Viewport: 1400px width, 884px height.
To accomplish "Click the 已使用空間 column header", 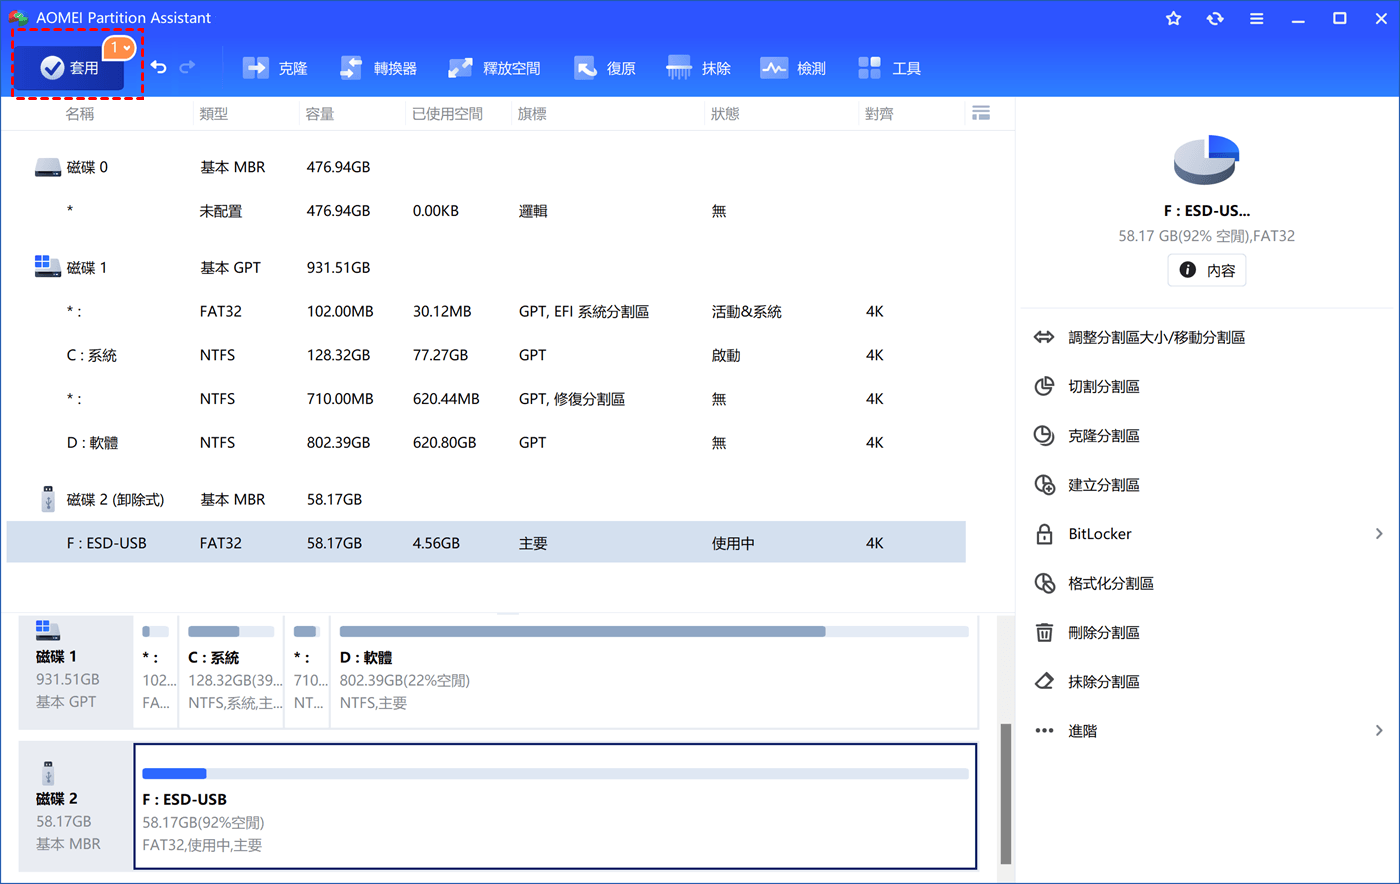I will pos(447,114).
